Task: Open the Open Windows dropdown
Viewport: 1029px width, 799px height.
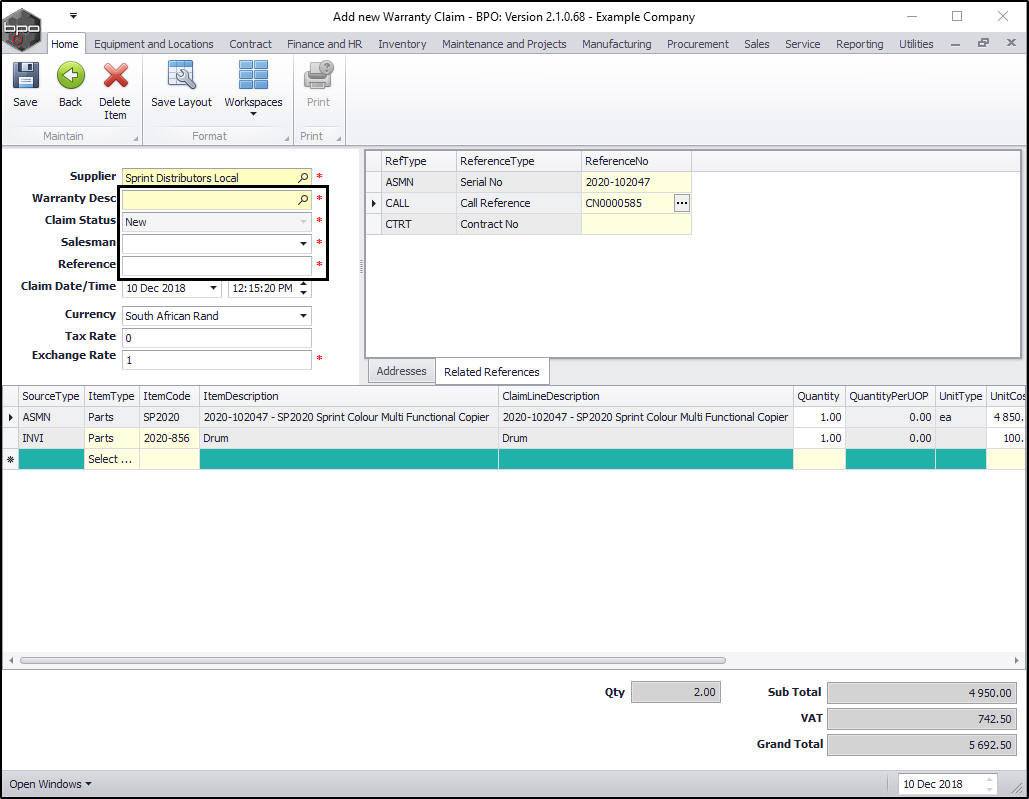Action: coord(50,784)
